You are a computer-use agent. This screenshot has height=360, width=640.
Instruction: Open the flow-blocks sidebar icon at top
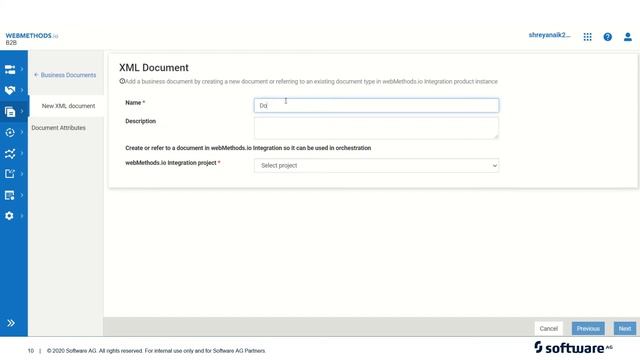pos(10,69)
